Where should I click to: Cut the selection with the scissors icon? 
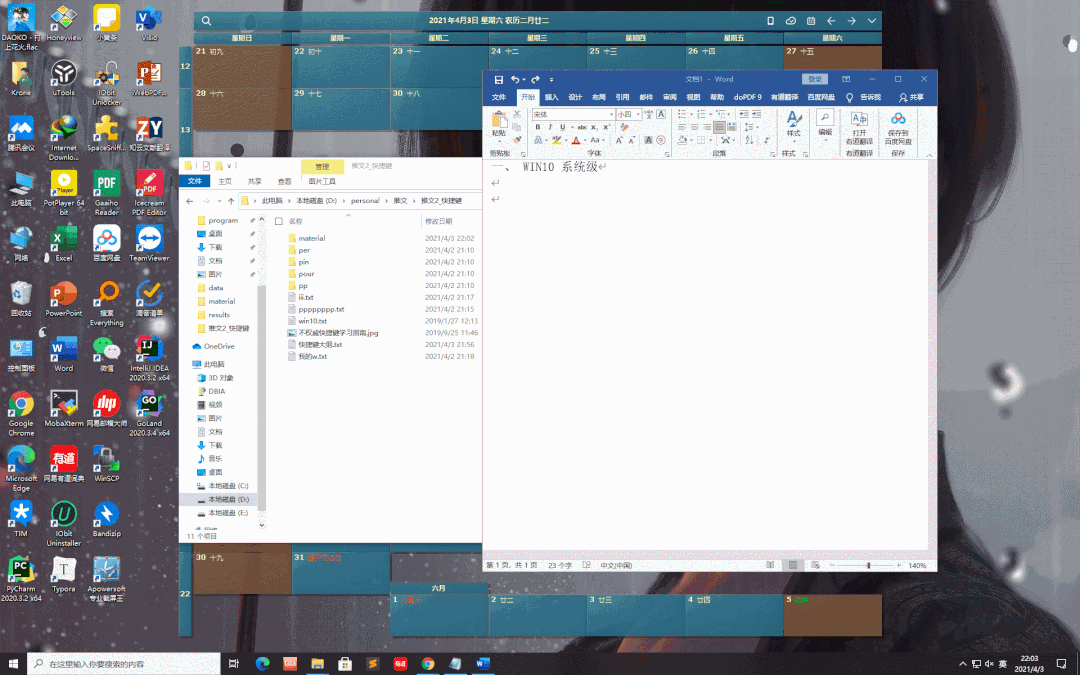tap(517, 114)
